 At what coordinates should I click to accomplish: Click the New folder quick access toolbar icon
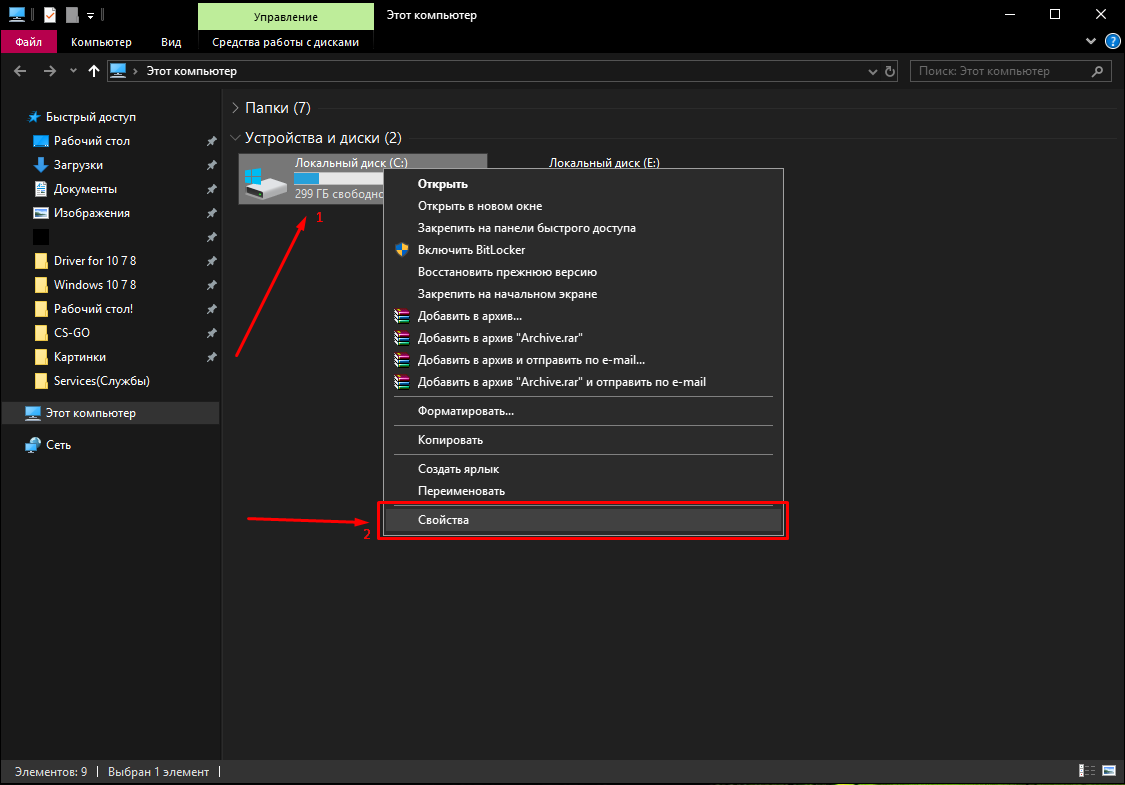72,14
